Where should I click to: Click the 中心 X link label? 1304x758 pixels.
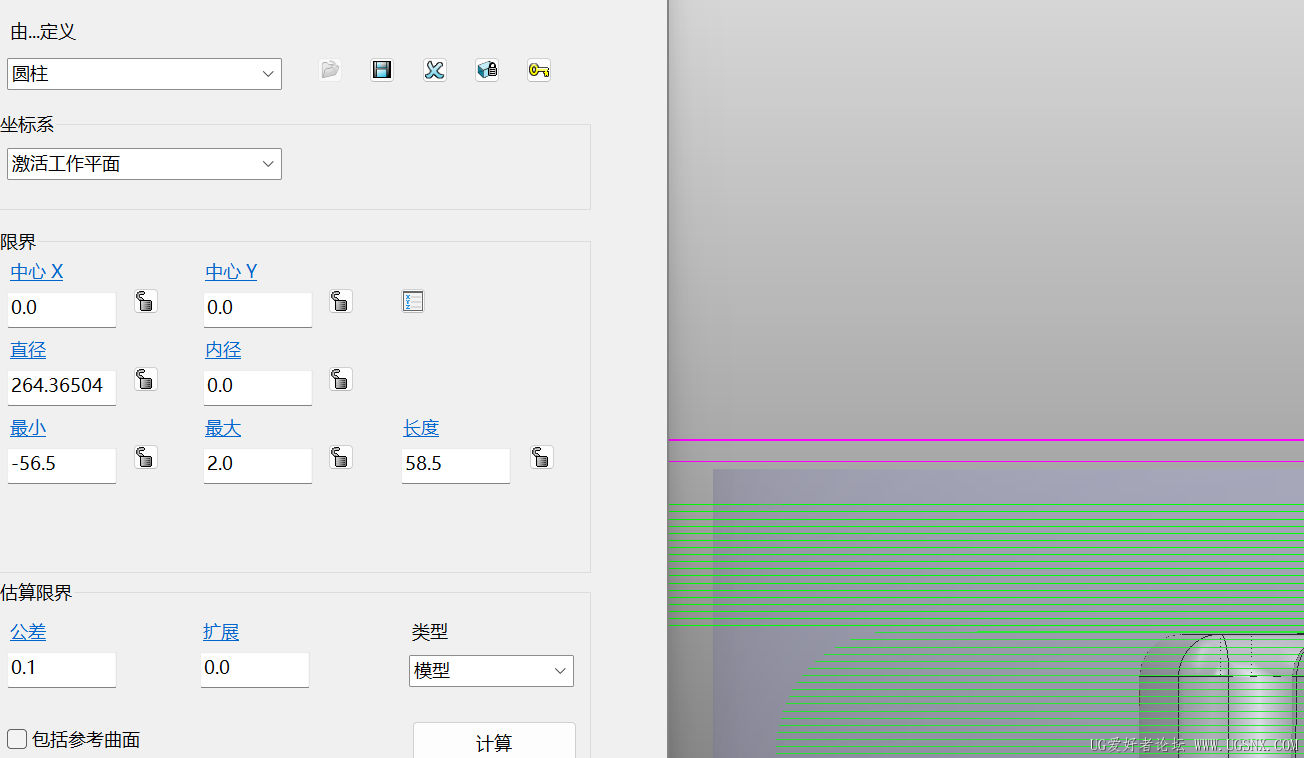point(37,272)
